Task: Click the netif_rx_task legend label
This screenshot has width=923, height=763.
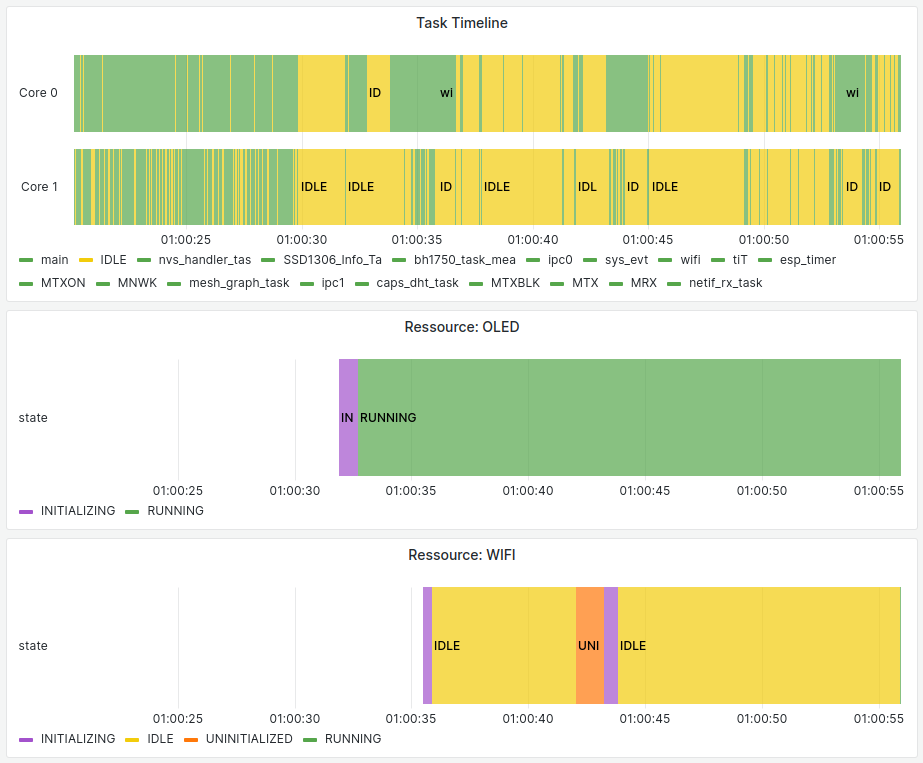Action: click(725, 283)
